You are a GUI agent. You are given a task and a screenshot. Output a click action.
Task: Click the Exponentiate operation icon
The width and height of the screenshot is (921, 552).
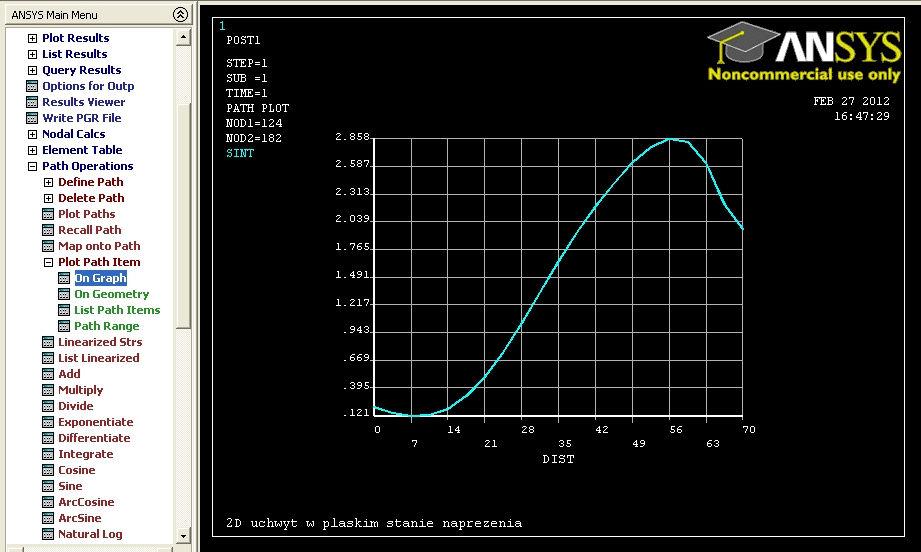48,422
